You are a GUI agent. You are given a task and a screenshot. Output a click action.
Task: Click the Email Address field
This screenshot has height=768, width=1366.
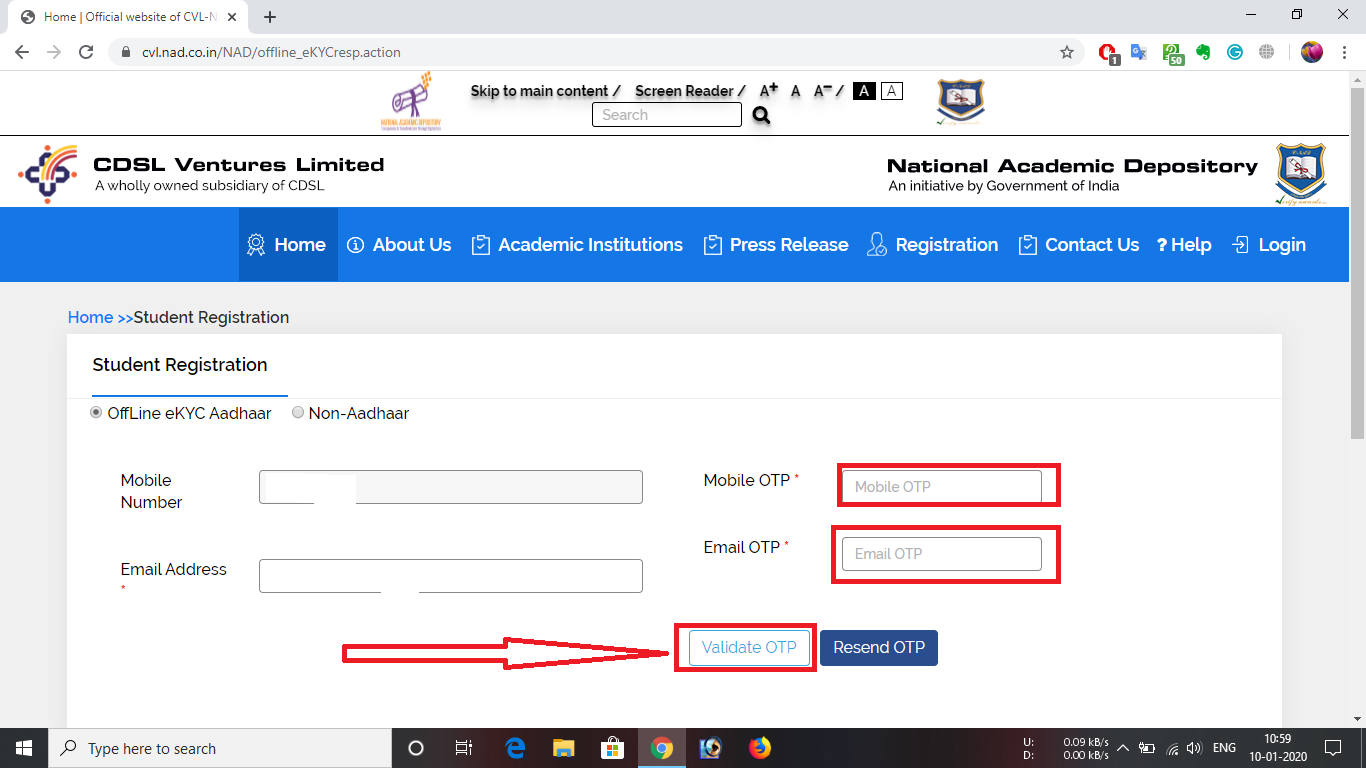(451, 576)
